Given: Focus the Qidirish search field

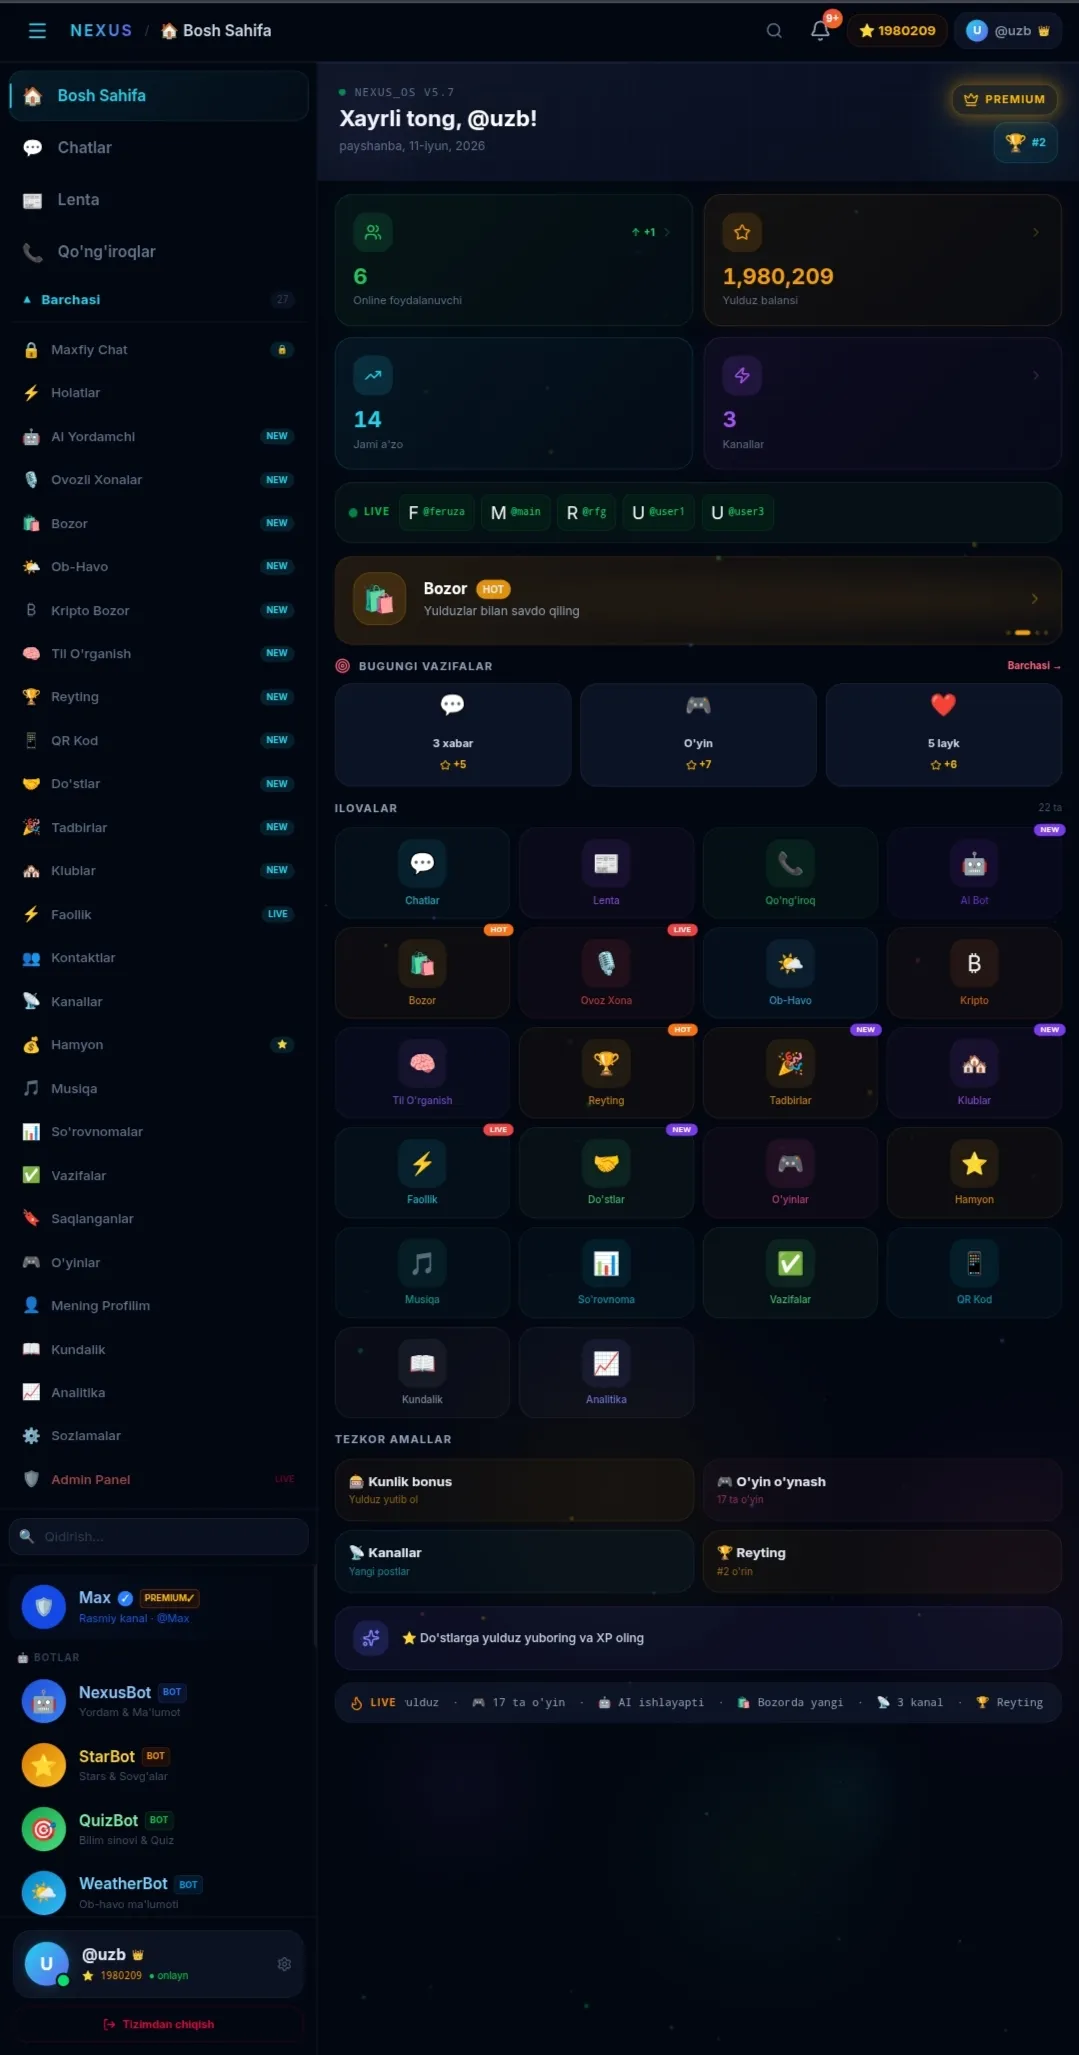Looking at the screenshot, I should (x=159, y=1536).
